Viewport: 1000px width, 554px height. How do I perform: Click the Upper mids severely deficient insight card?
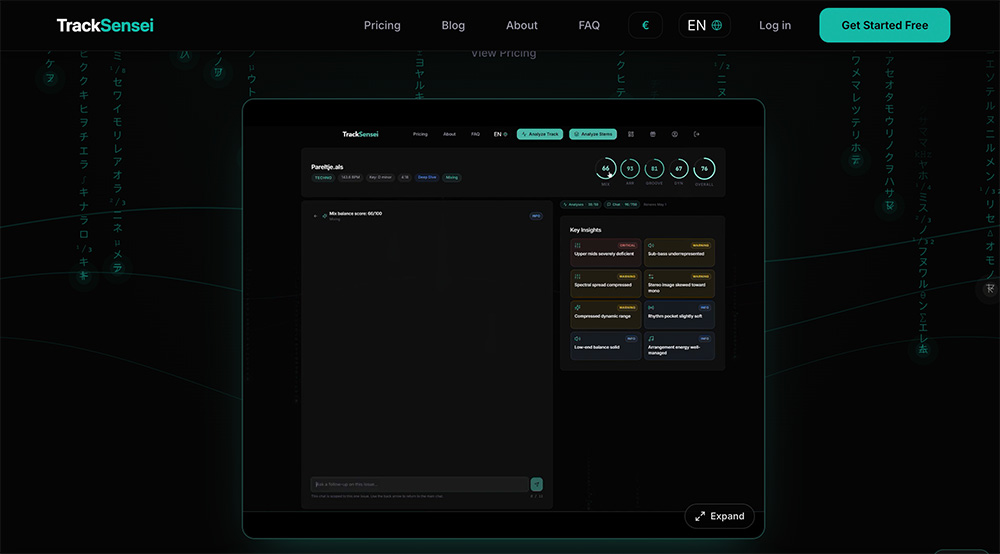click(x=606, y=252)
